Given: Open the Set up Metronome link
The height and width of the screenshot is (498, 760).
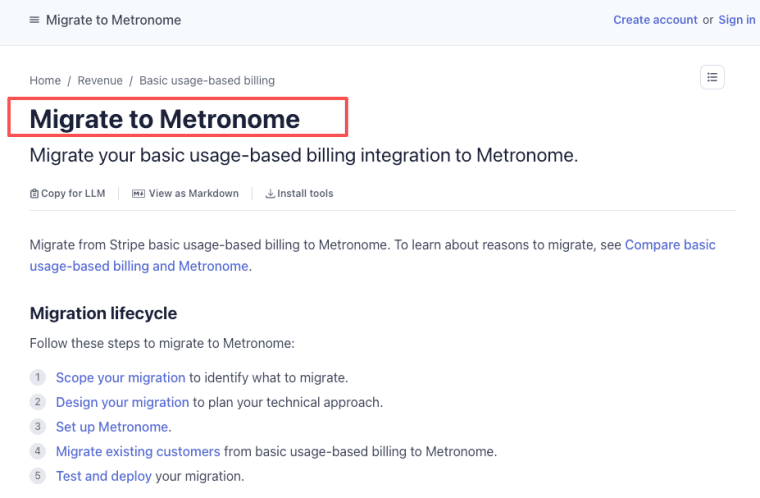Looking at the screenshot, I should pyautogui.click(x=112, y=427).
